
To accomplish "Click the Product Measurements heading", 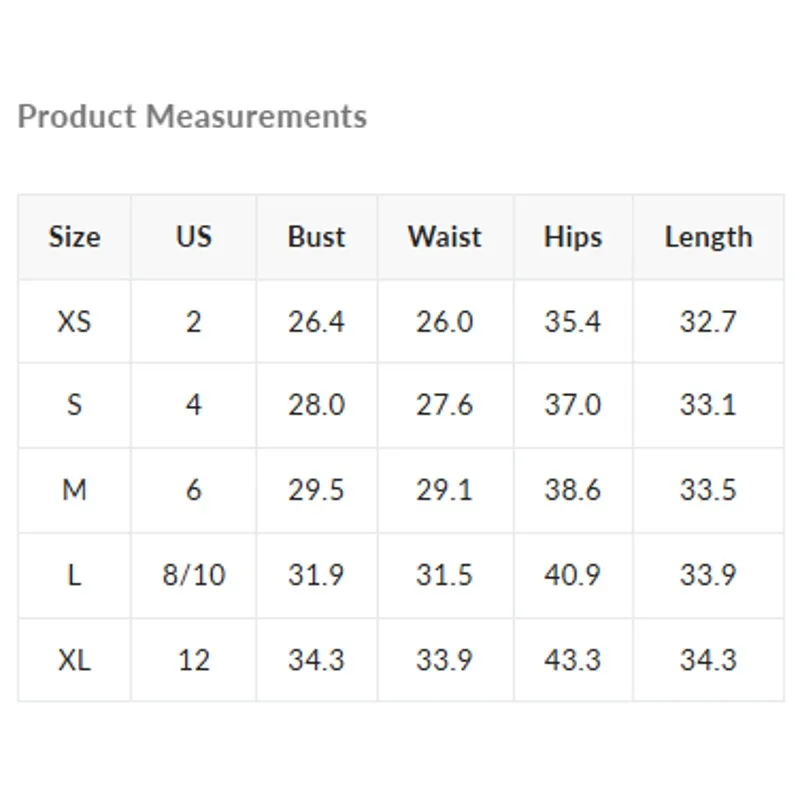I will (192, 117).
